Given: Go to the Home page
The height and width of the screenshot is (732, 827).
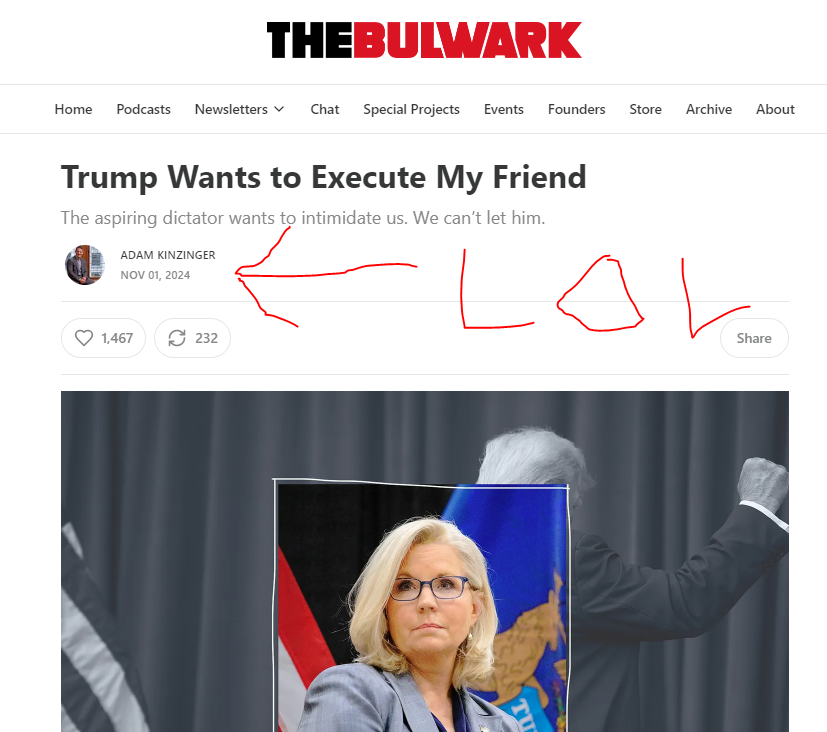Looking at the screenshot, I should (x=73, y=109).
